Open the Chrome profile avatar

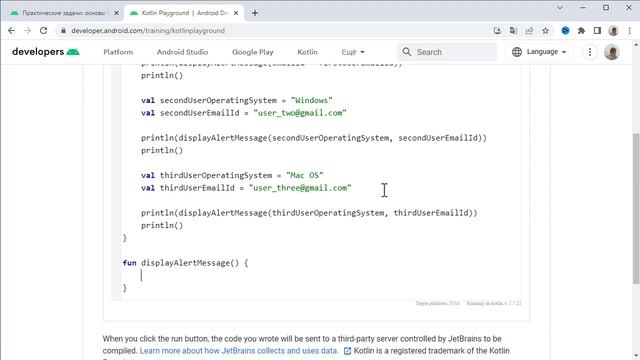(613, 31)
